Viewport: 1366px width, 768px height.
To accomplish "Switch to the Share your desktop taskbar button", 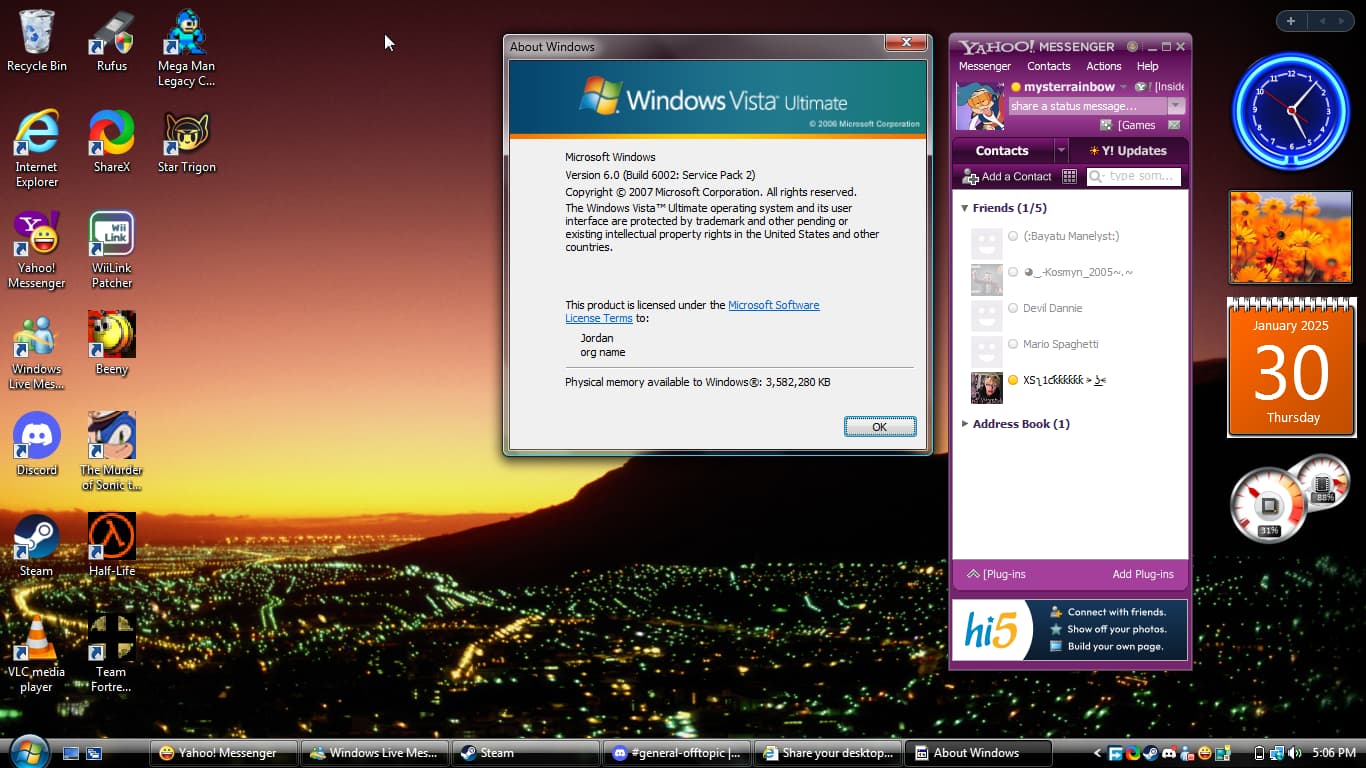I will click(829, 753).
